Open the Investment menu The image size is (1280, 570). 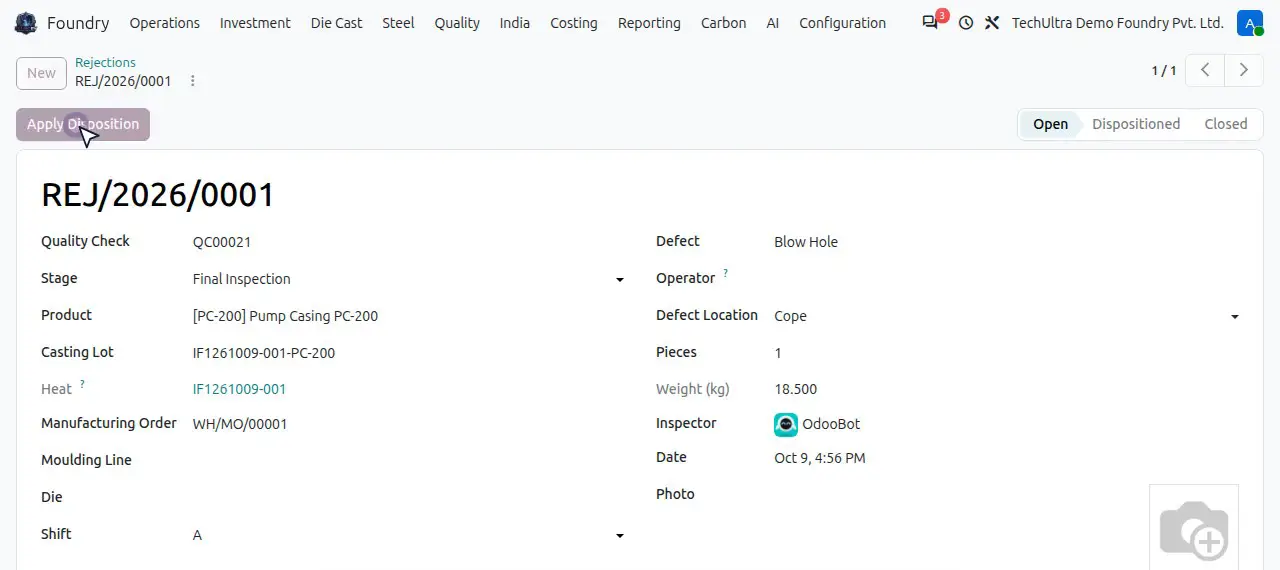point(255,23)
